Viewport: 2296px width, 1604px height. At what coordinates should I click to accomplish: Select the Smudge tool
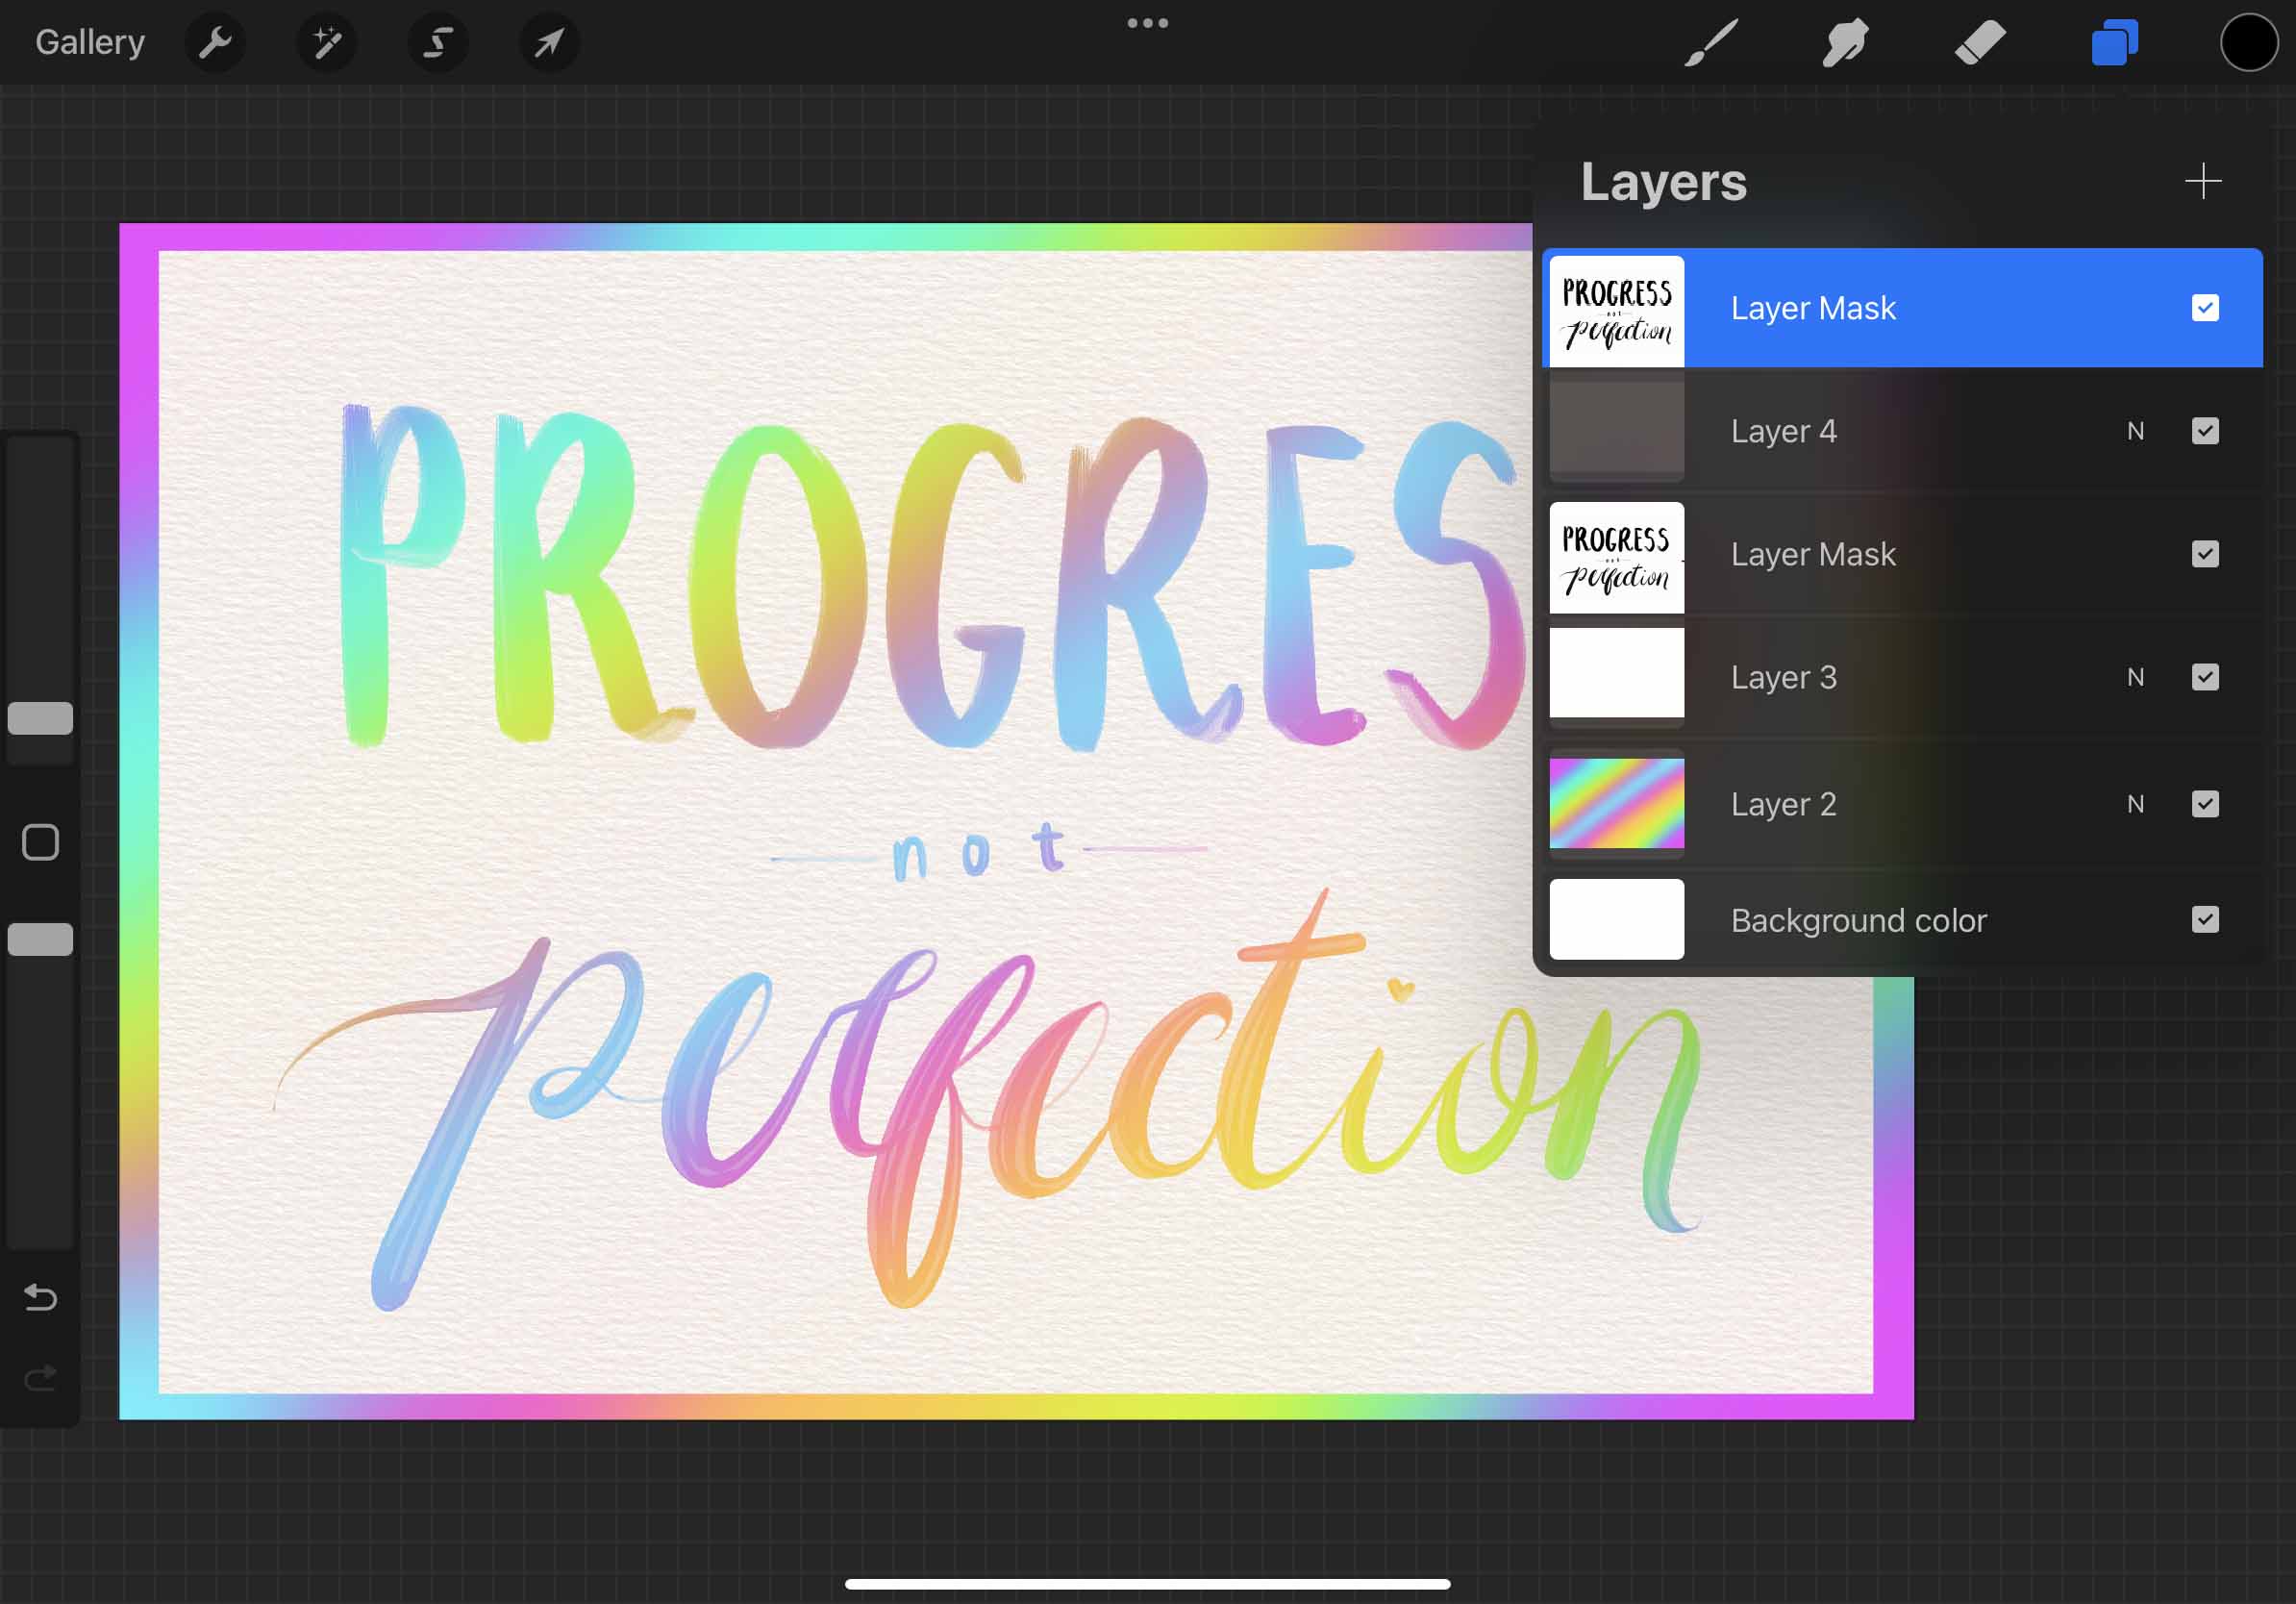pyautogui.click(x=1845, y=43)
